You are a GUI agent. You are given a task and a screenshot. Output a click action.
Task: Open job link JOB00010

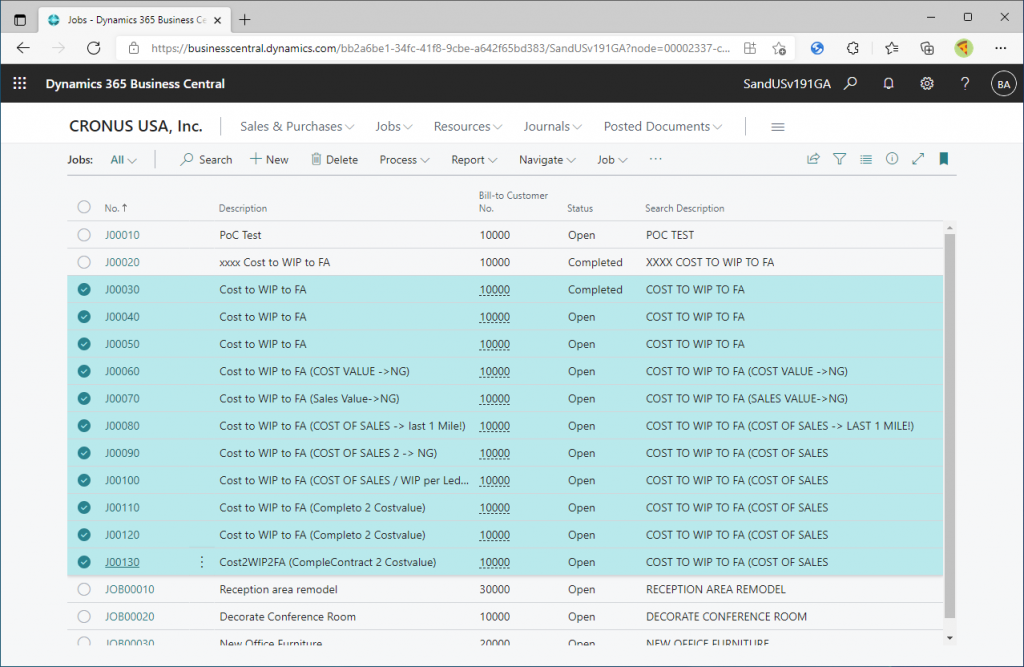[129, 590]
